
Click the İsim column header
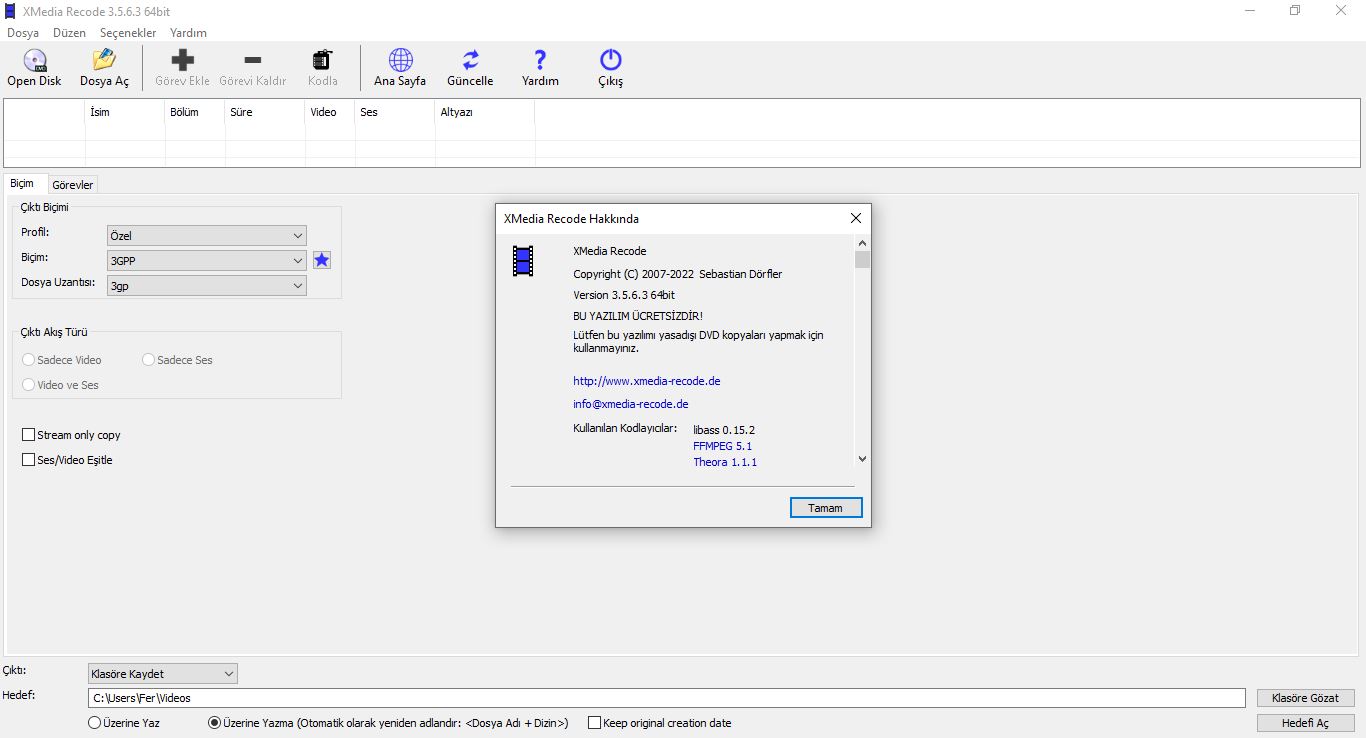pos(125,112)
